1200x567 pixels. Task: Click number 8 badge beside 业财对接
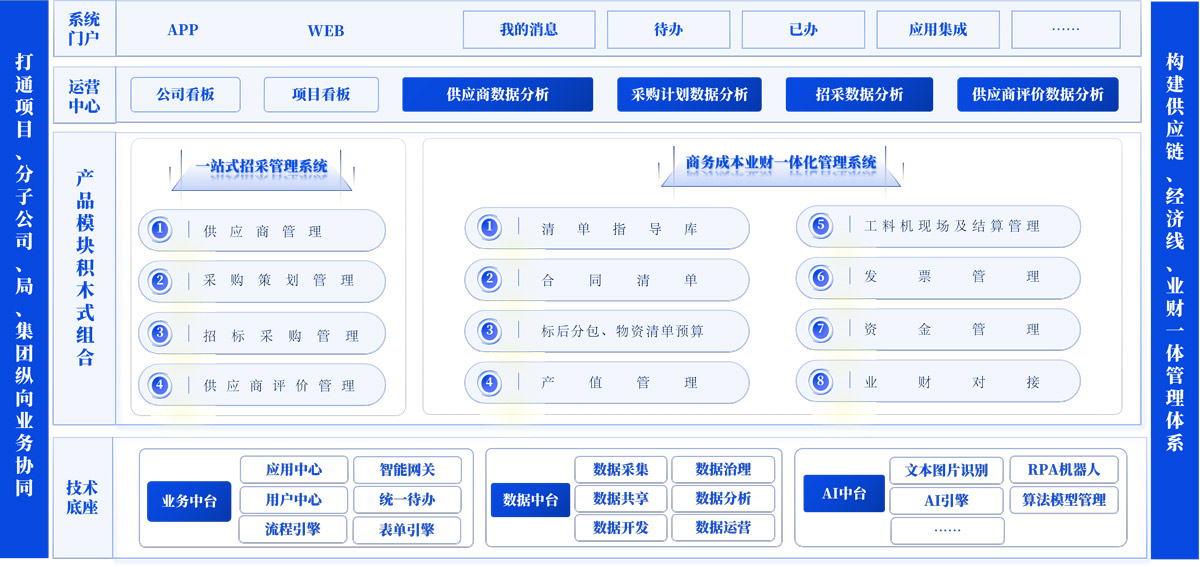821,381
